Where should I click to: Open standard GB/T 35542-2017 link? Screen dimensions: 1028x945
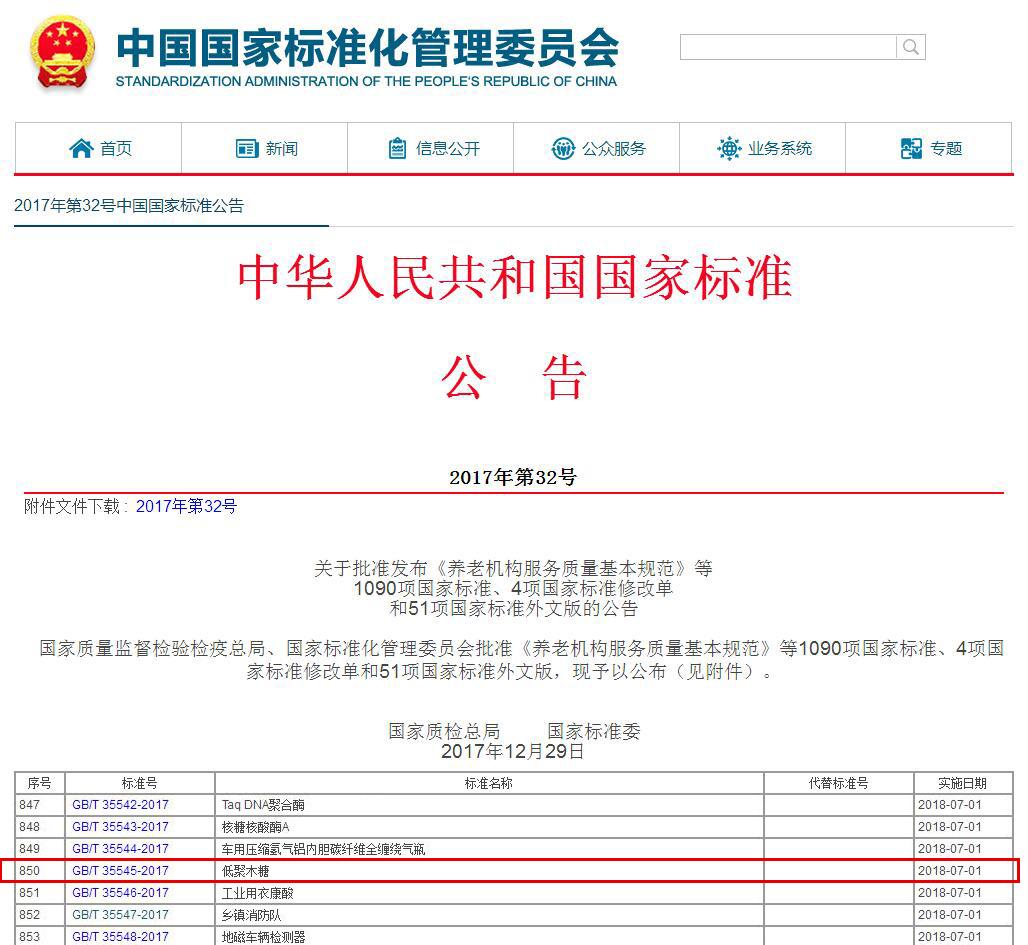pyautogui.click(x=121, y=804)
